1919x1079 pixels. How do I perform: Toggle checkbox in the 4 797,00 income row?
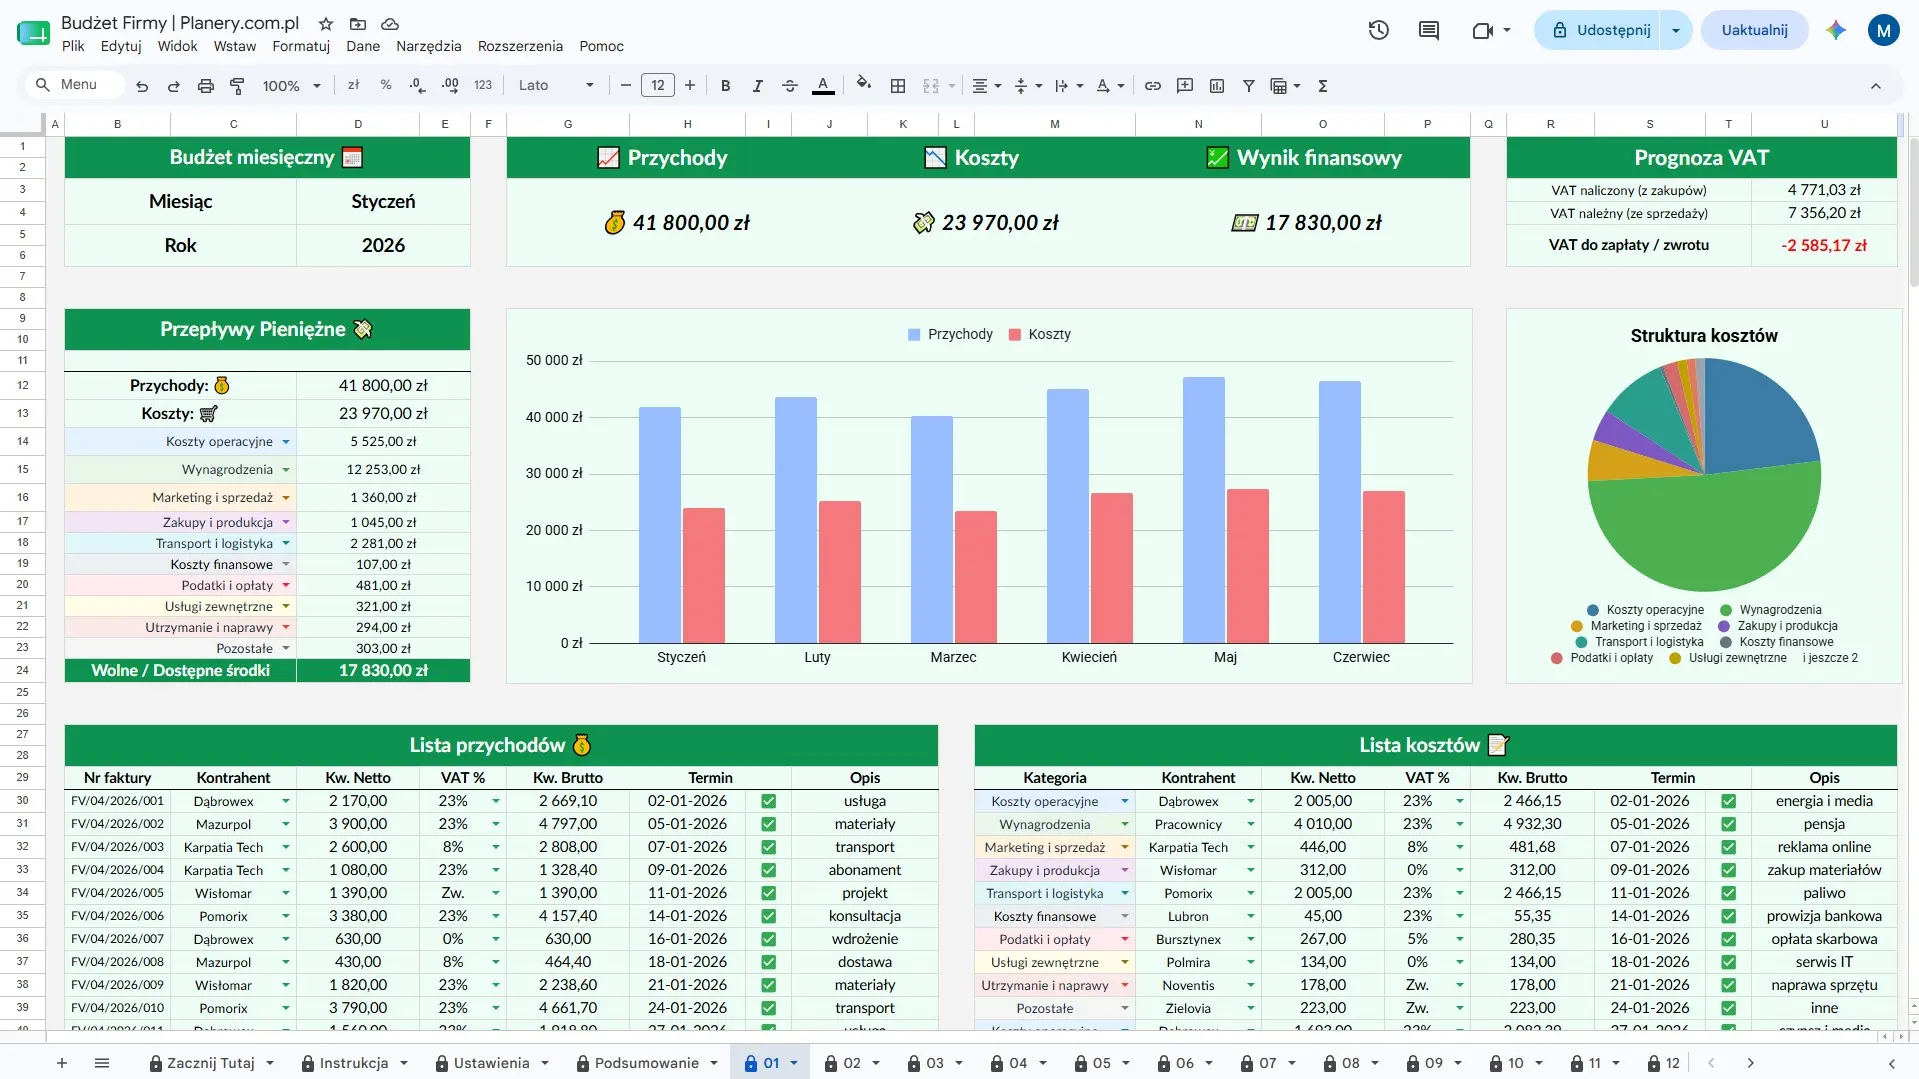click(x=769, y=824)
